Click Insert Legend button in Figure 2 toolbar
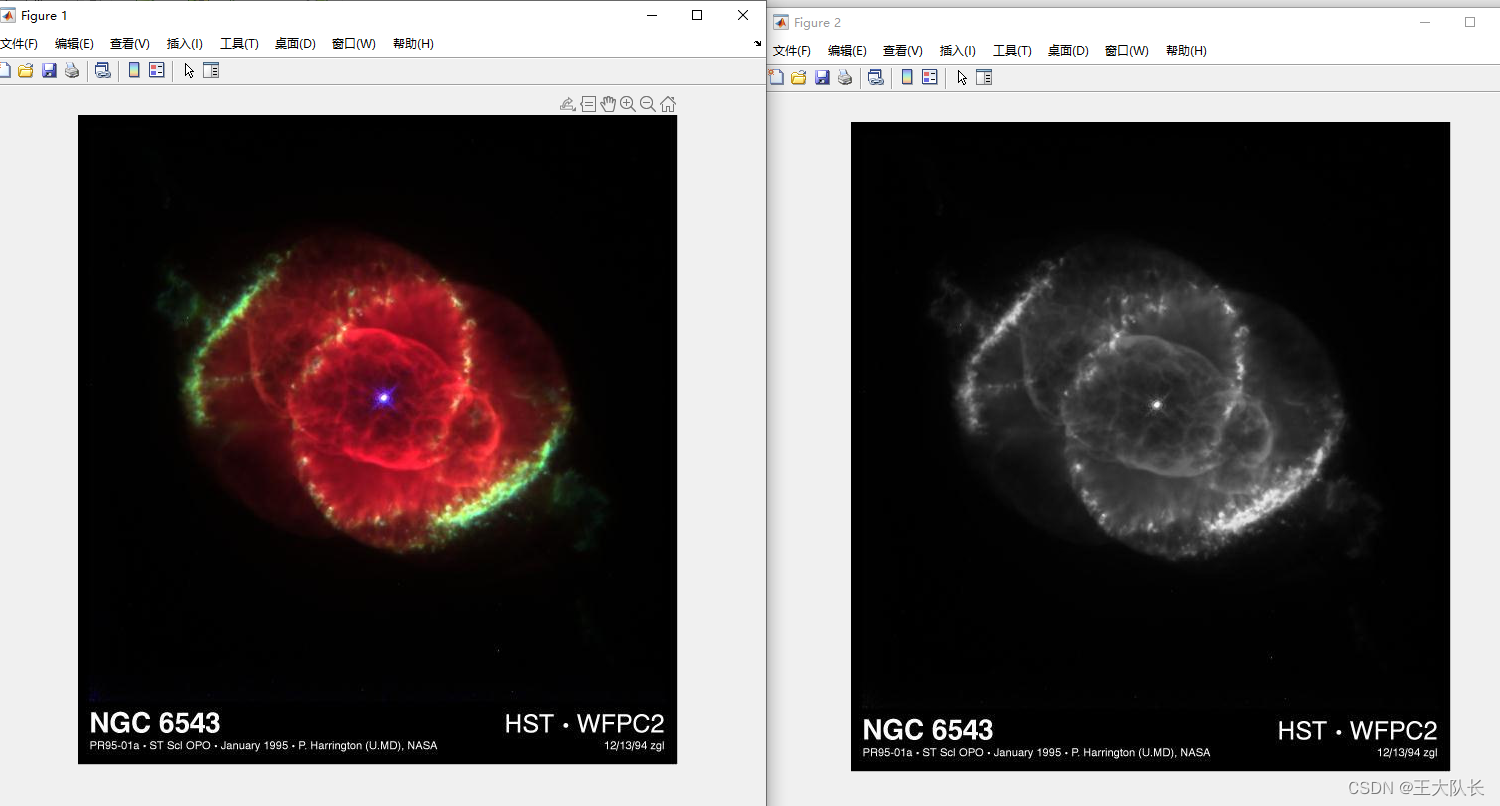1500x806 pixels. [x=930, y=78]
